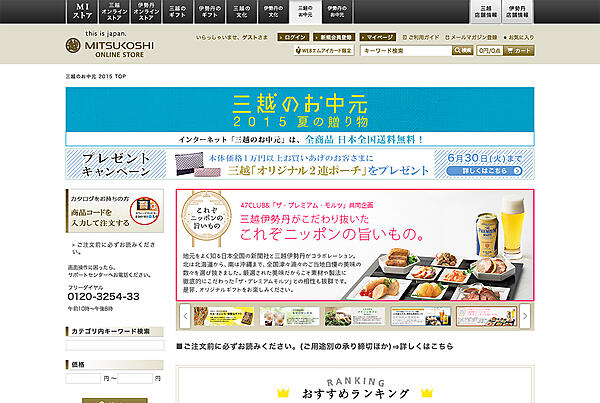Switch to 伊勢丹オンラインストア tab

[146, 11]
